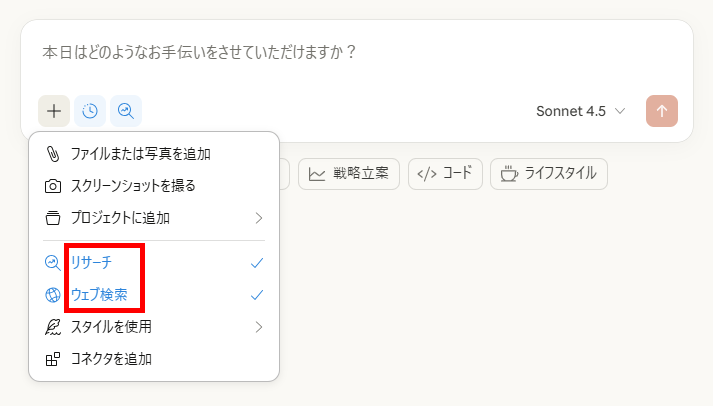Image resolution: width=713 pixels, height=406 pixels.
Task: Click the camera screenshot icon
Action: coord(53,186)
